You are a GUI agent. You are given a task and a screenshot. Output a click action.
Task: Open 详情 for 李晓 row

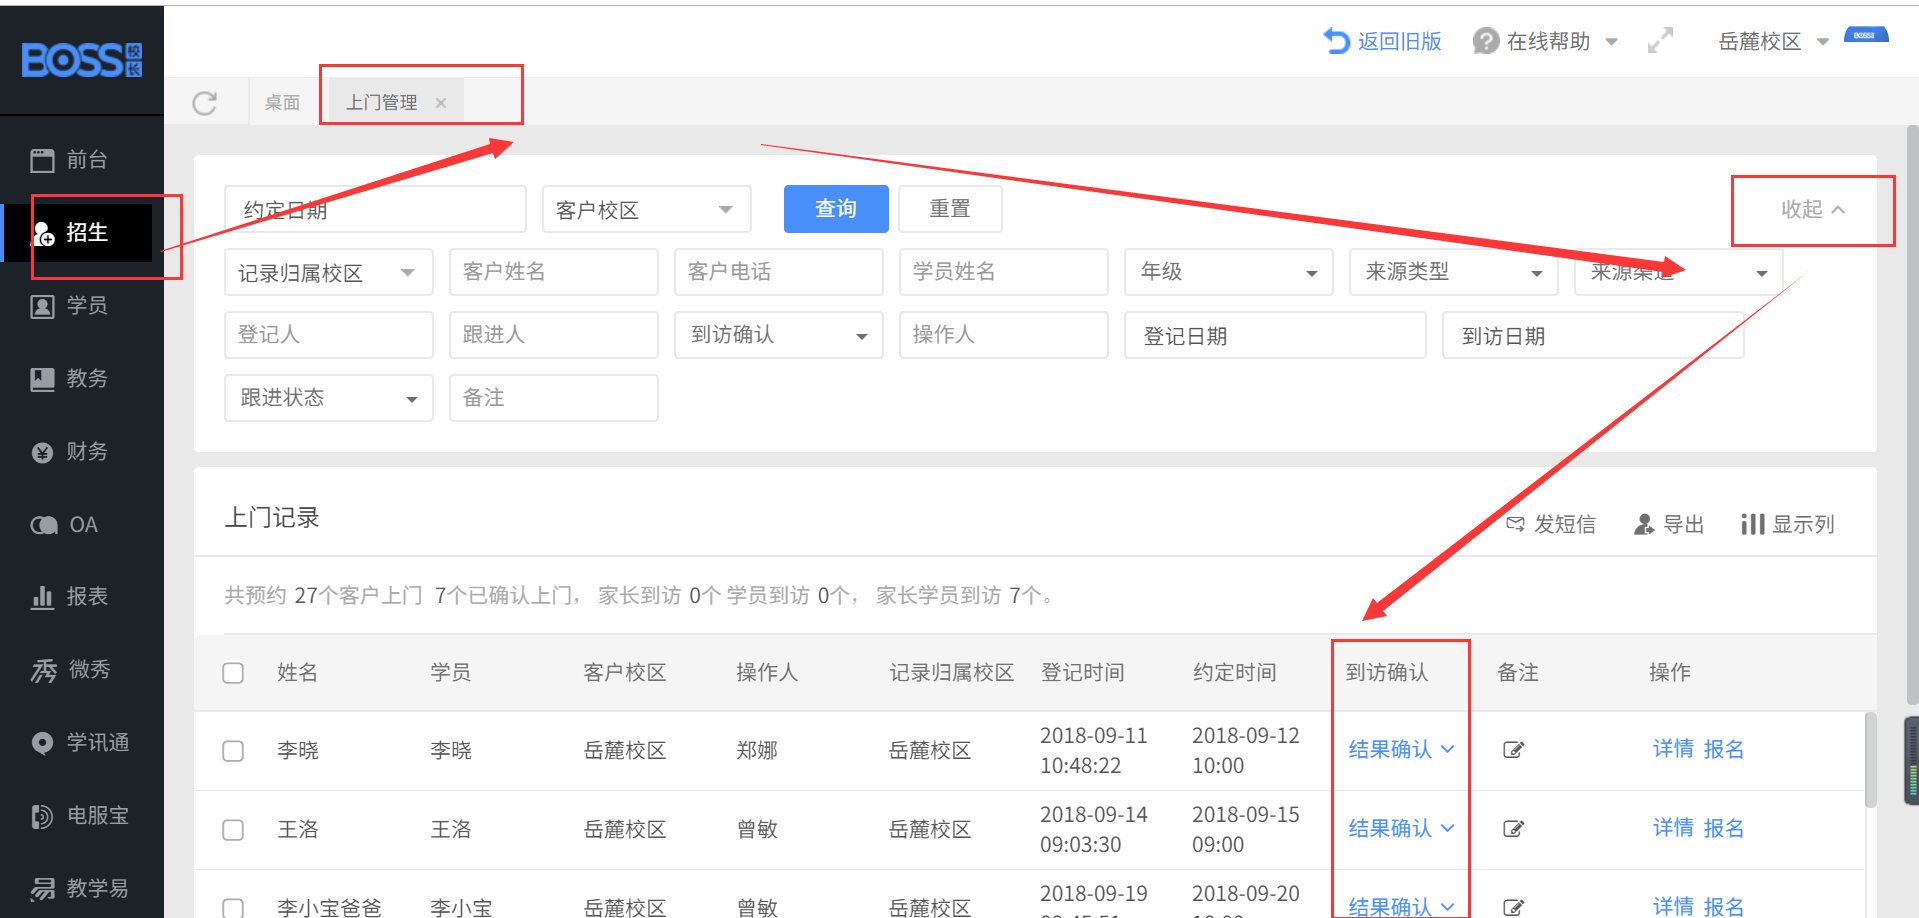pyautogui.click(x=1673, y=749)
